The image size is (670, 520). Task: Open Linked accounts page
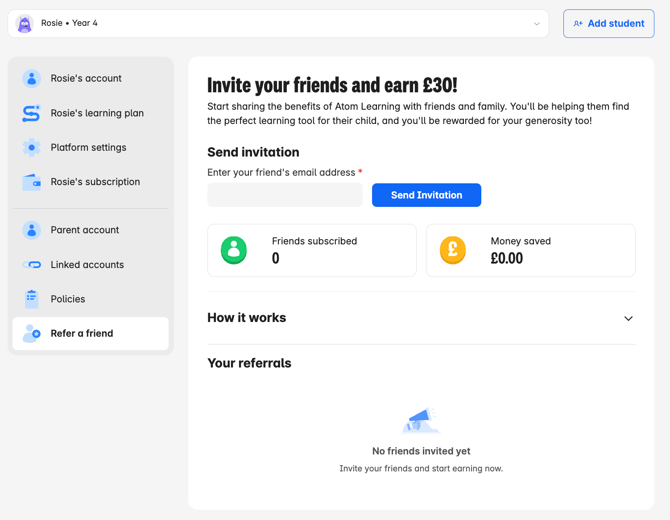click(91, 265)
